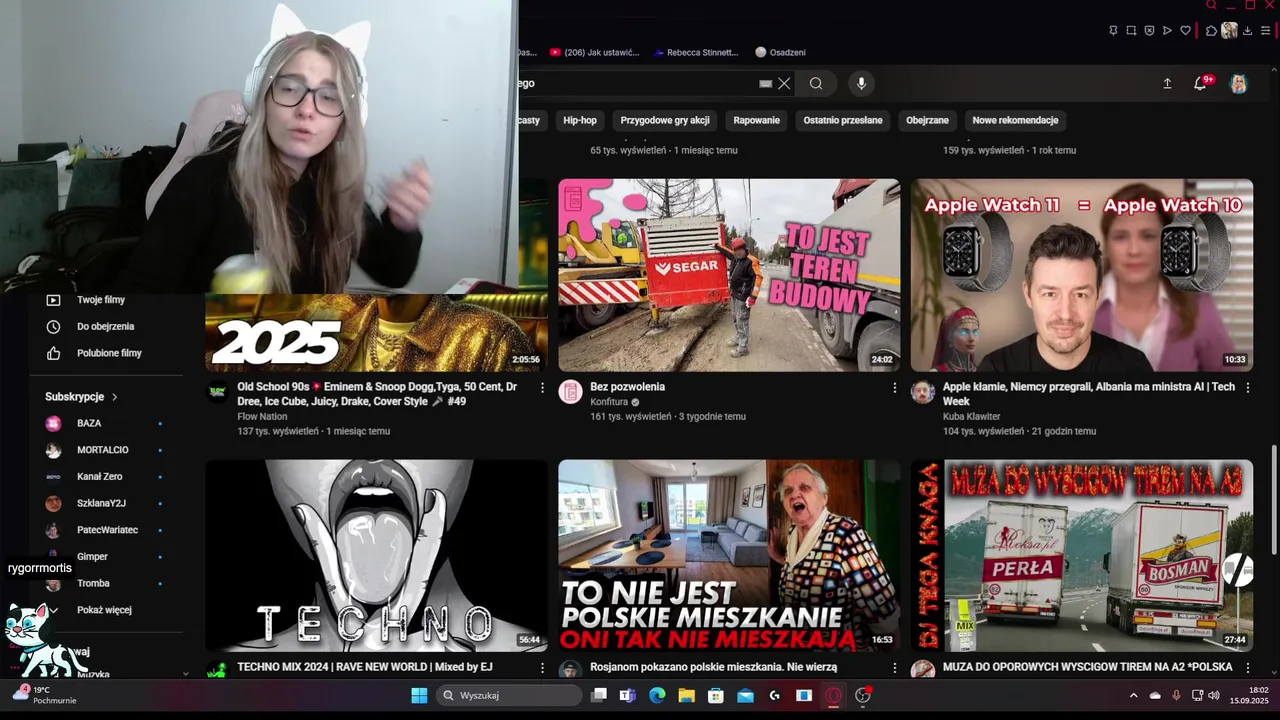This screenshot has height=720, width=1280.
Task: Click the YouTube search magnifier button
Action: (816, 84)
